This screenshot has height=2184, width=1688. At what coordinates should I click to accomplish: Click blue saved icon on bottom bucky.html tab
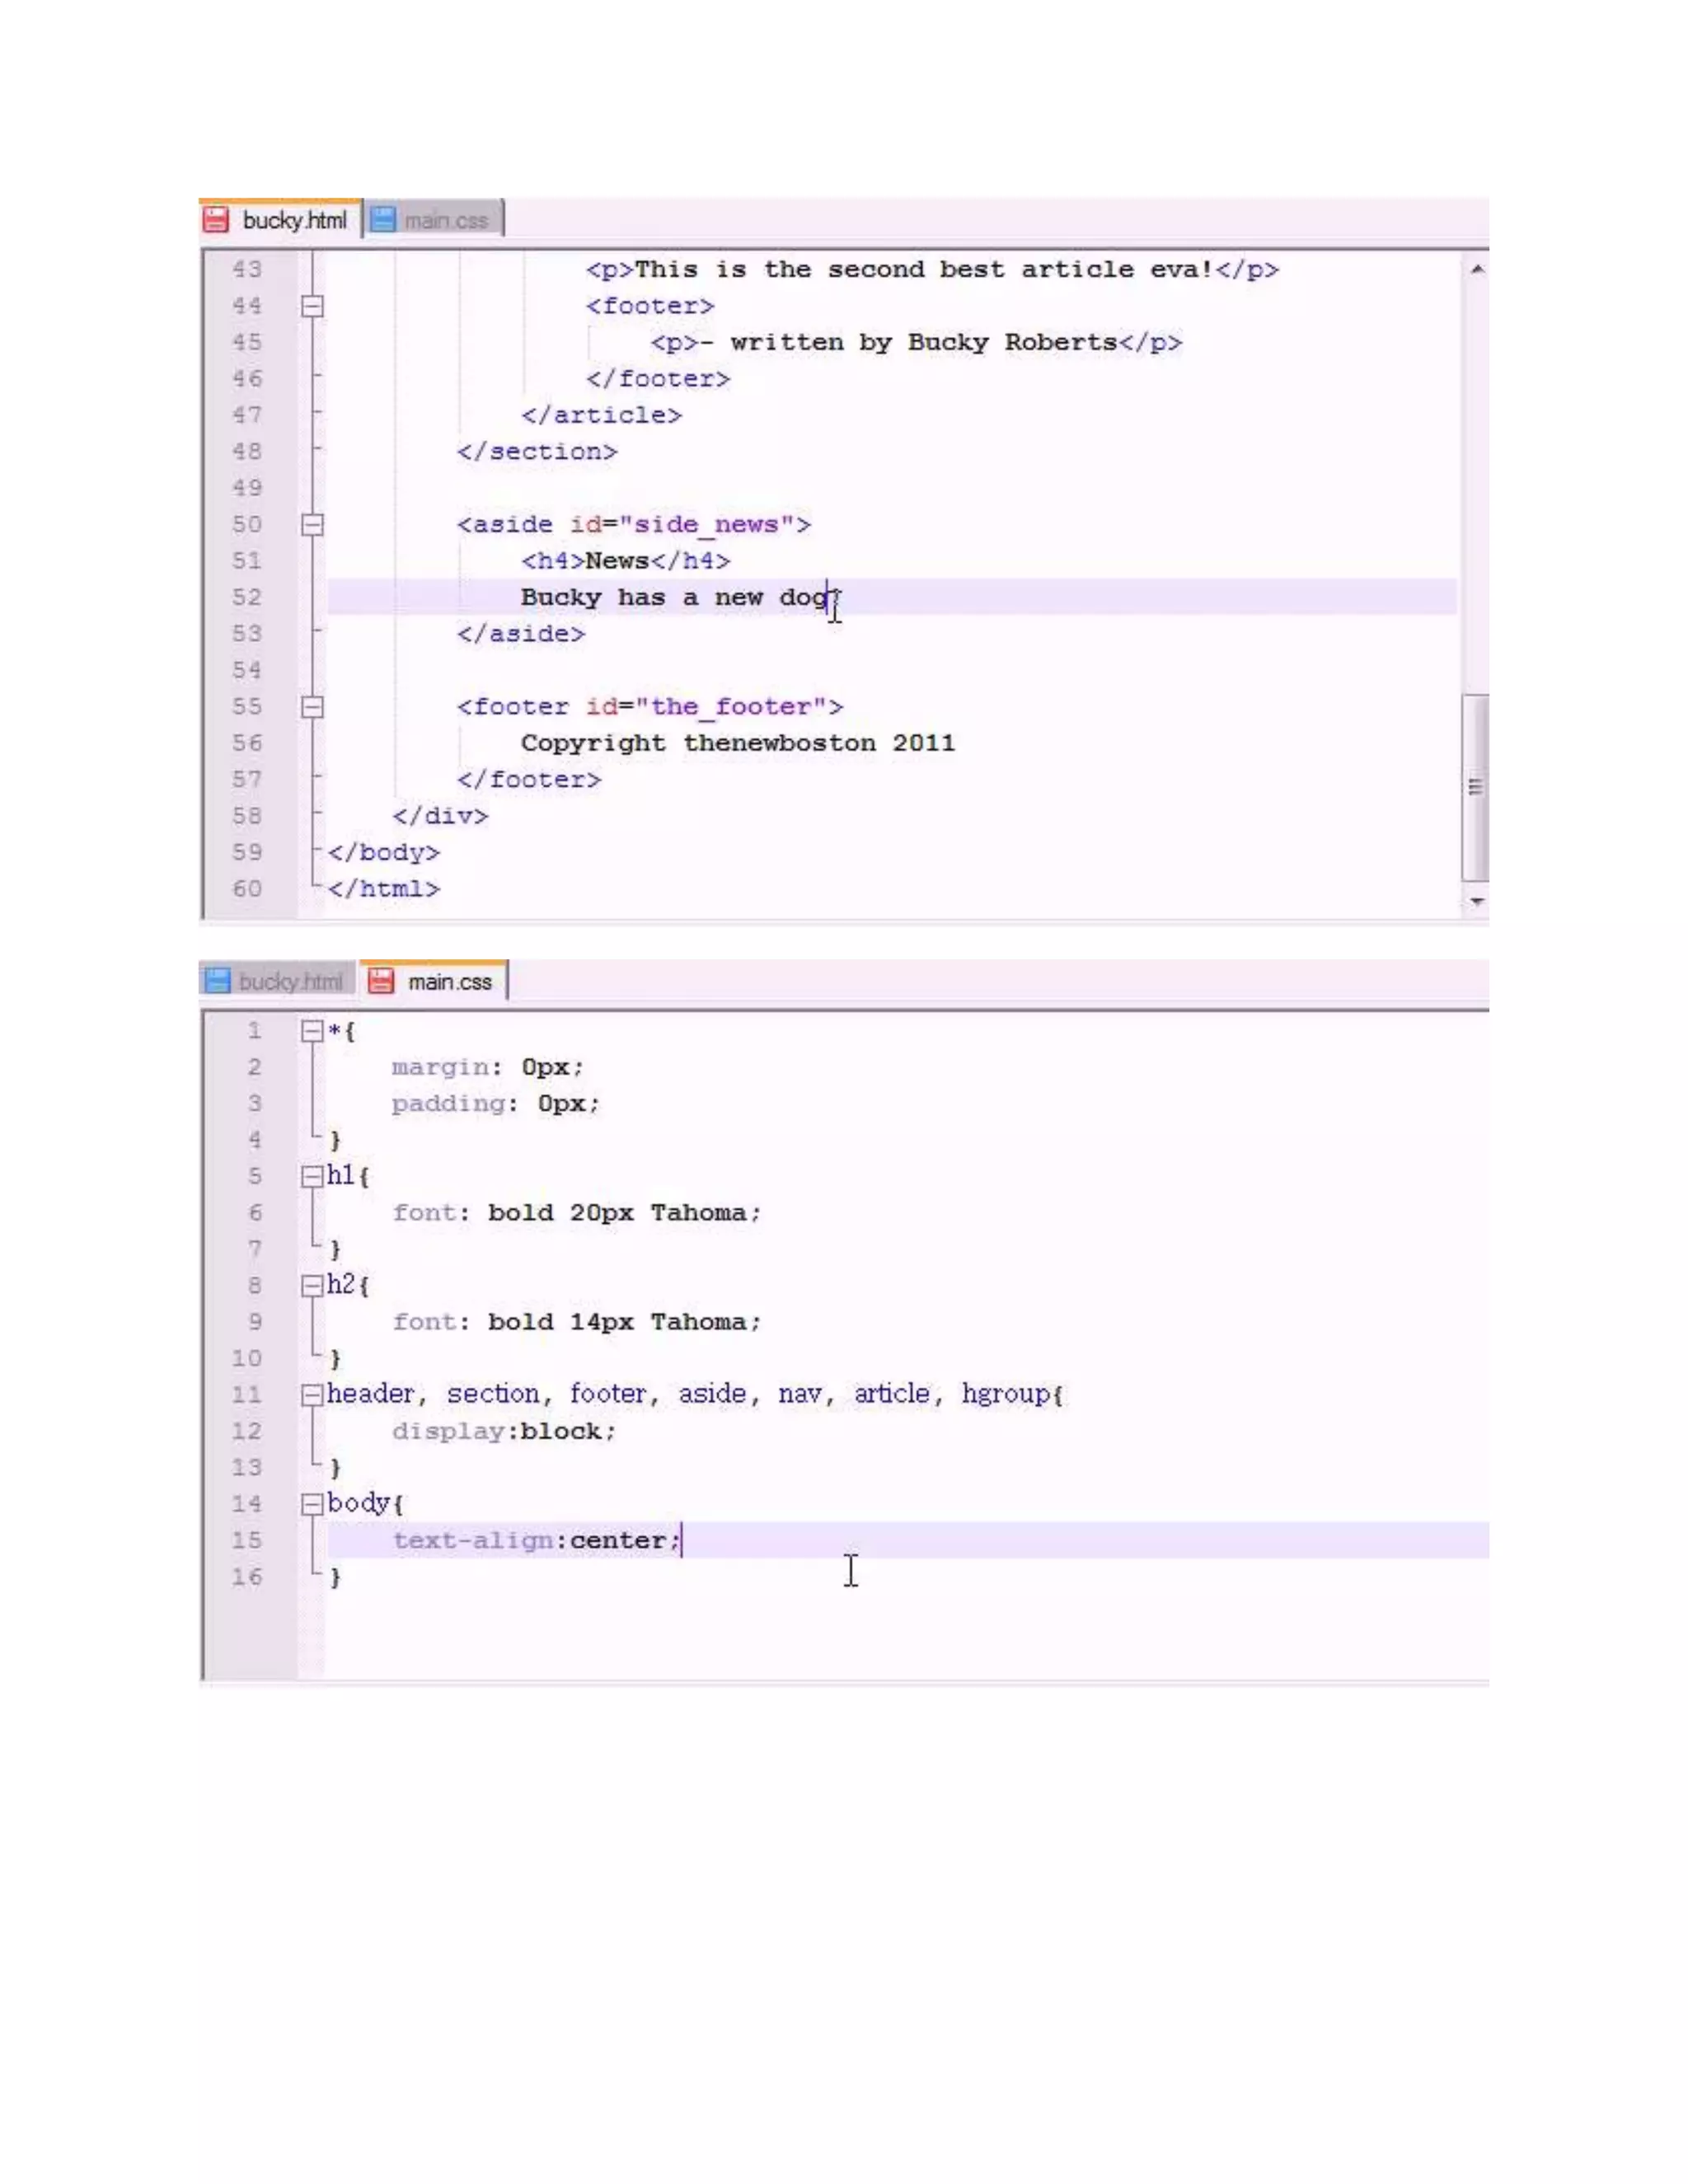coord(217,981)
